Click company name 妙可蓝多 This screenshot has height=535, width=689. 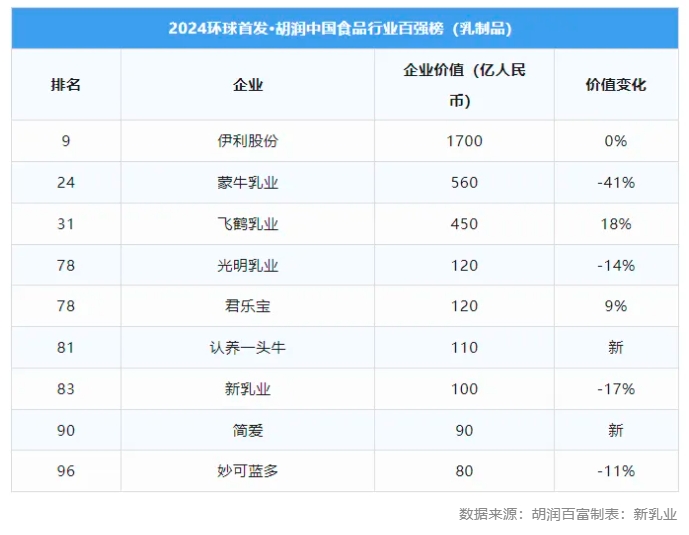pos(248,471)
